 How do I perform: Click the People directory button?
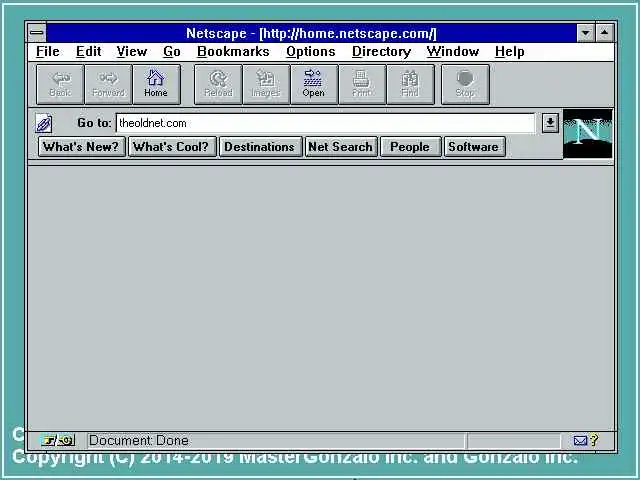(x=410, y=147)
